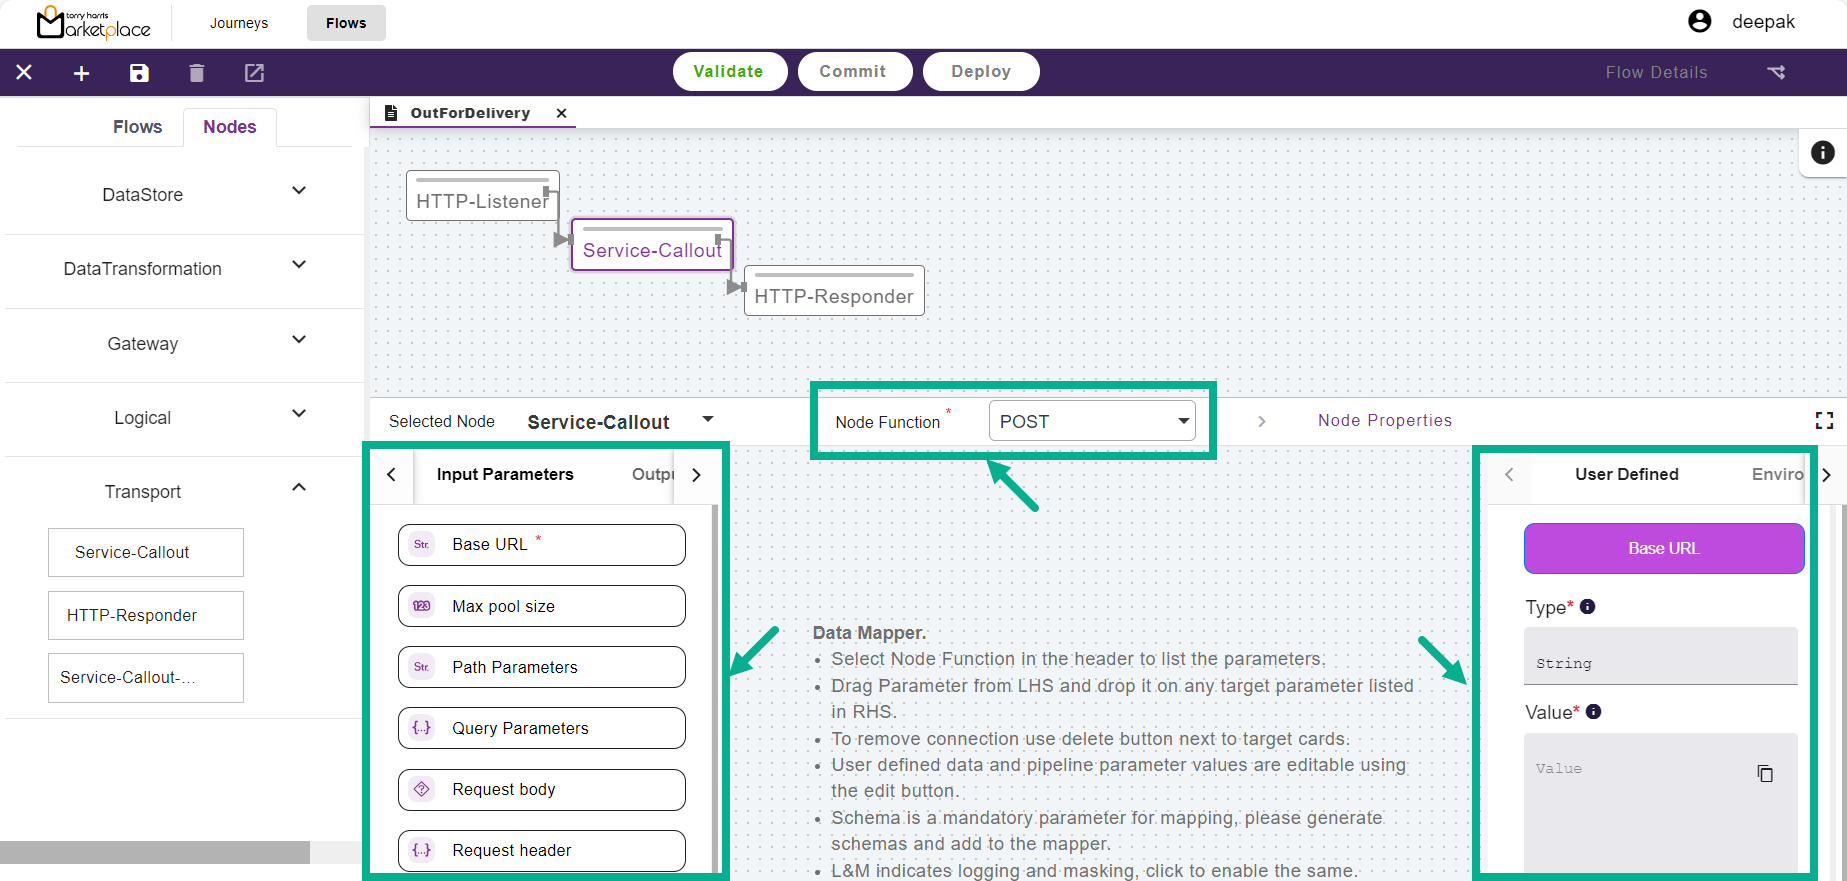Screen dimensions: 1847x881
Task: Collapse the Transport node category
Action: 298,488
